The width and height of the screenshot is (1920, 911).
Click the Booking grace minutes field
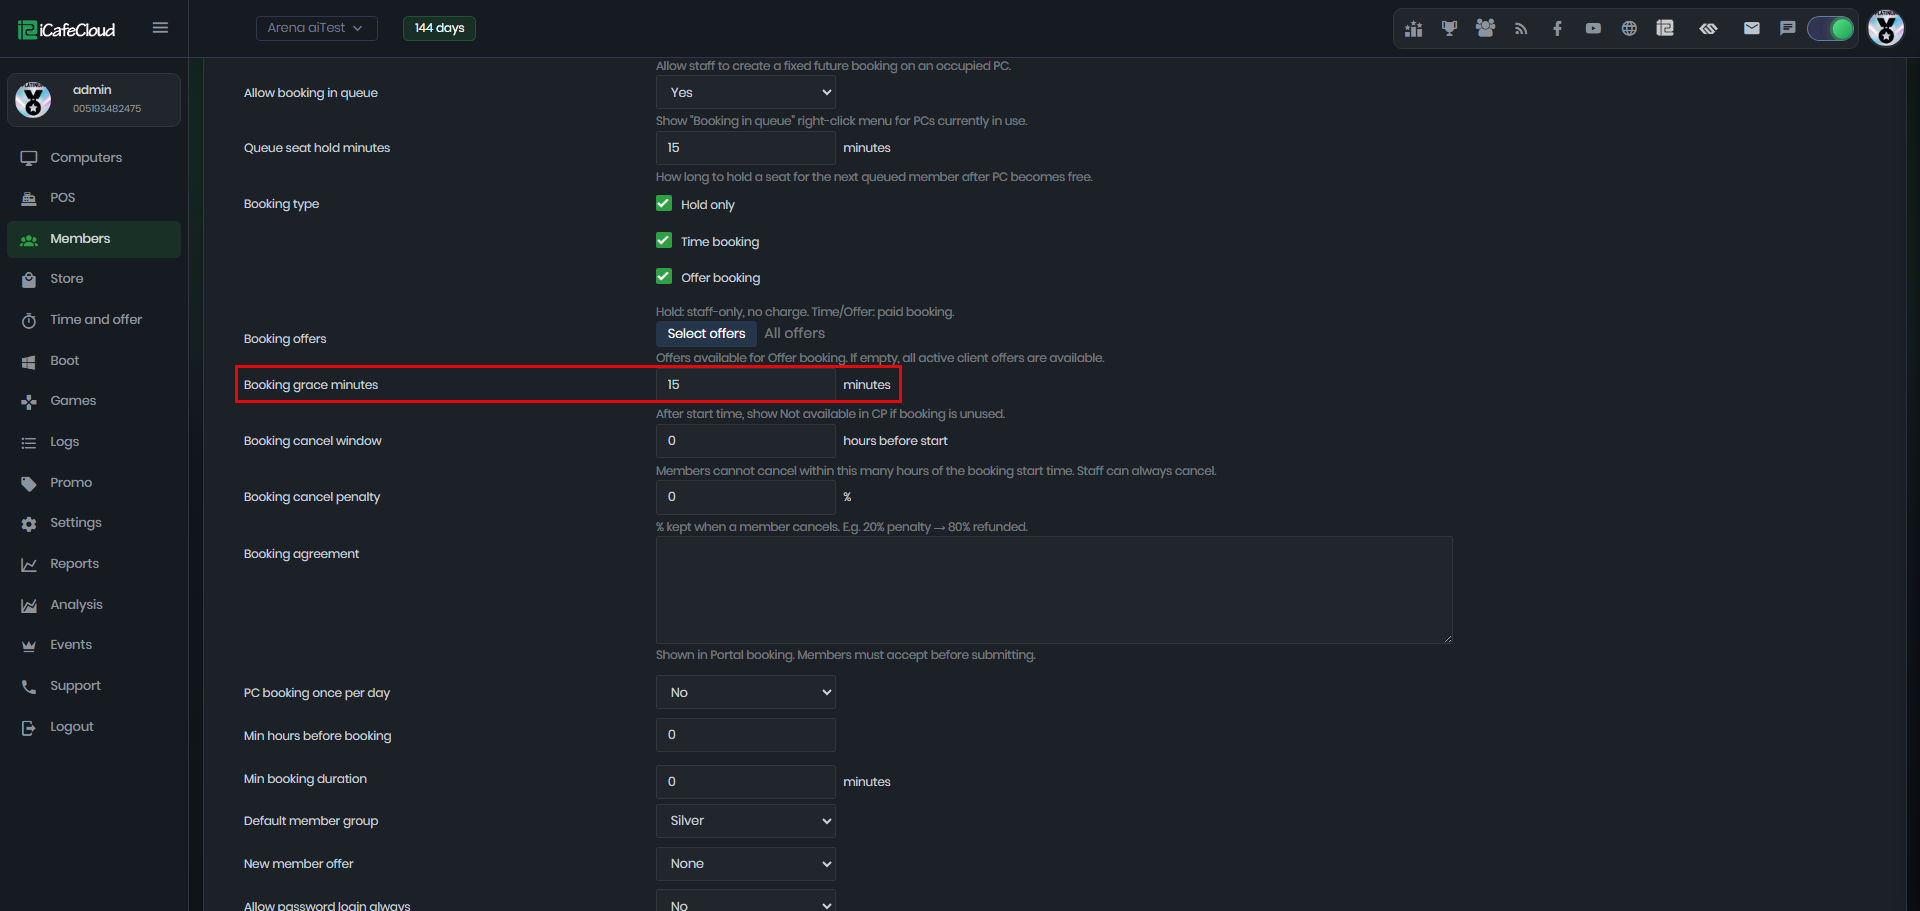tap(745, 385)
